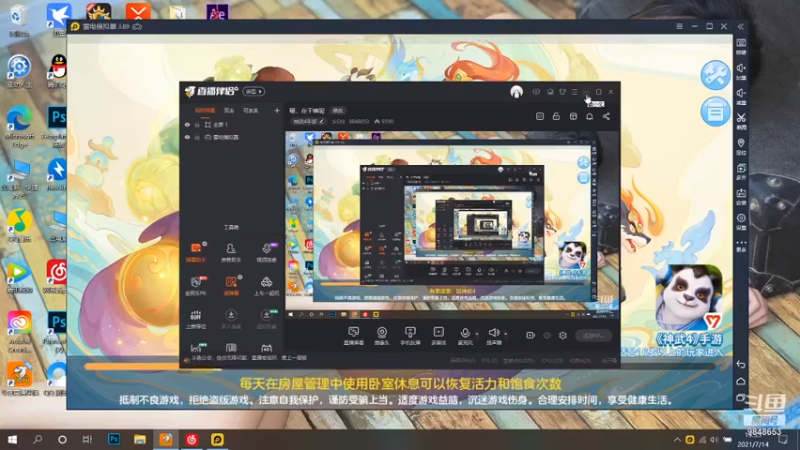This screenshot has width=800, height=450.
Task: Toggle the lock icon above the preview
Action: coord(556,116)
